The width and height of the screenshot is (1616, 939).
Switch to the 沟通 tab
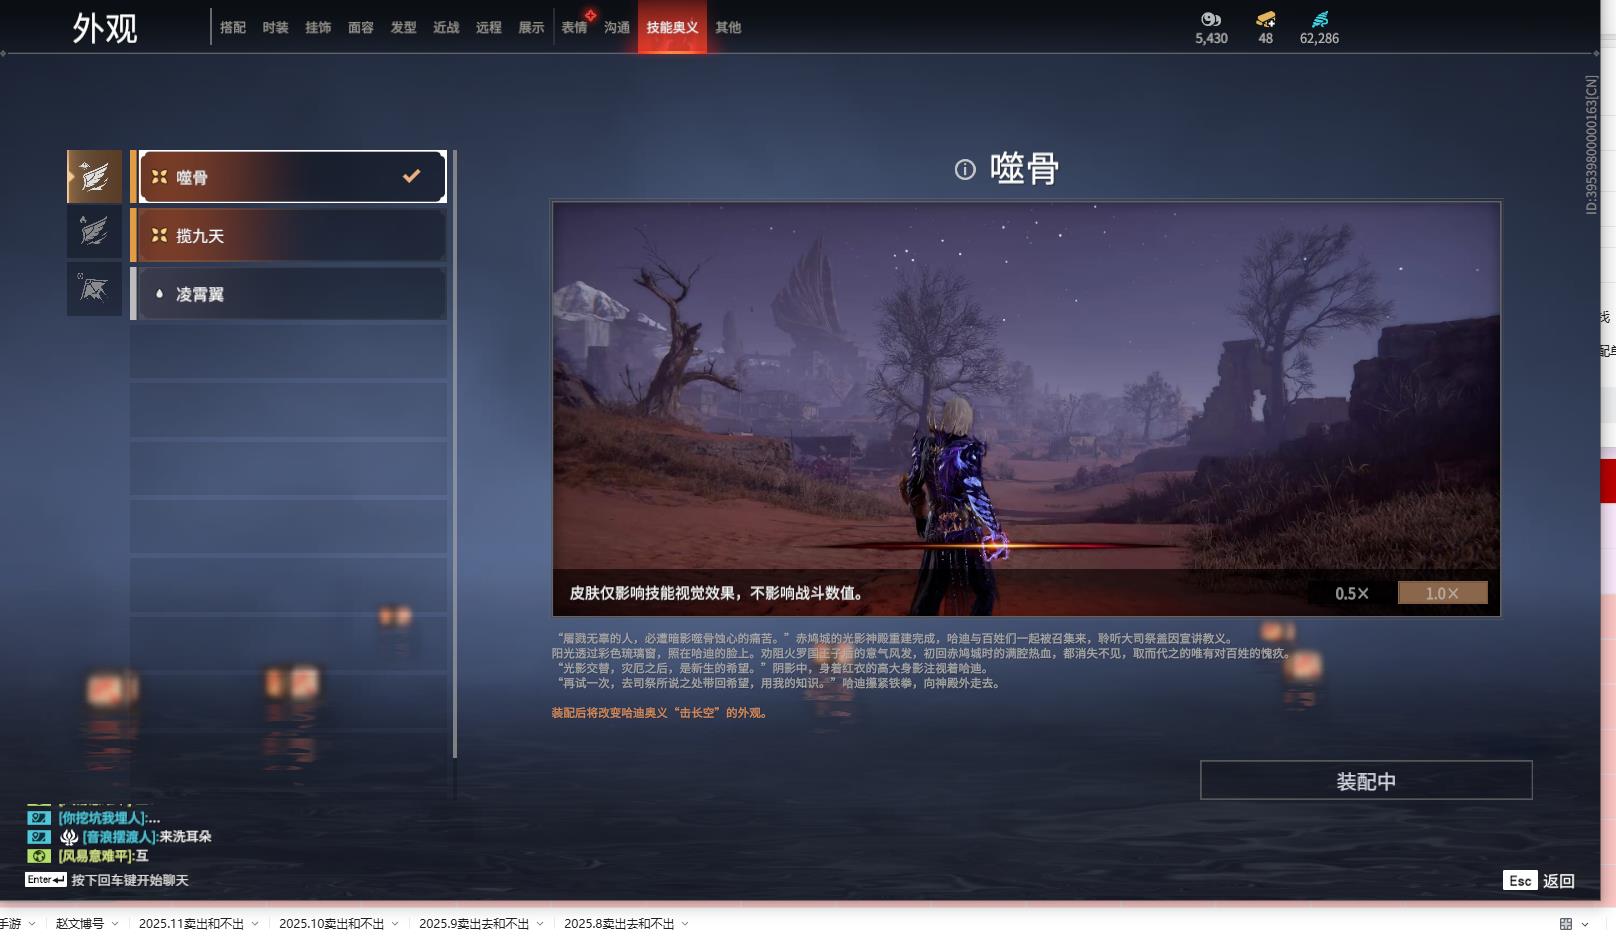coord(617,28)
